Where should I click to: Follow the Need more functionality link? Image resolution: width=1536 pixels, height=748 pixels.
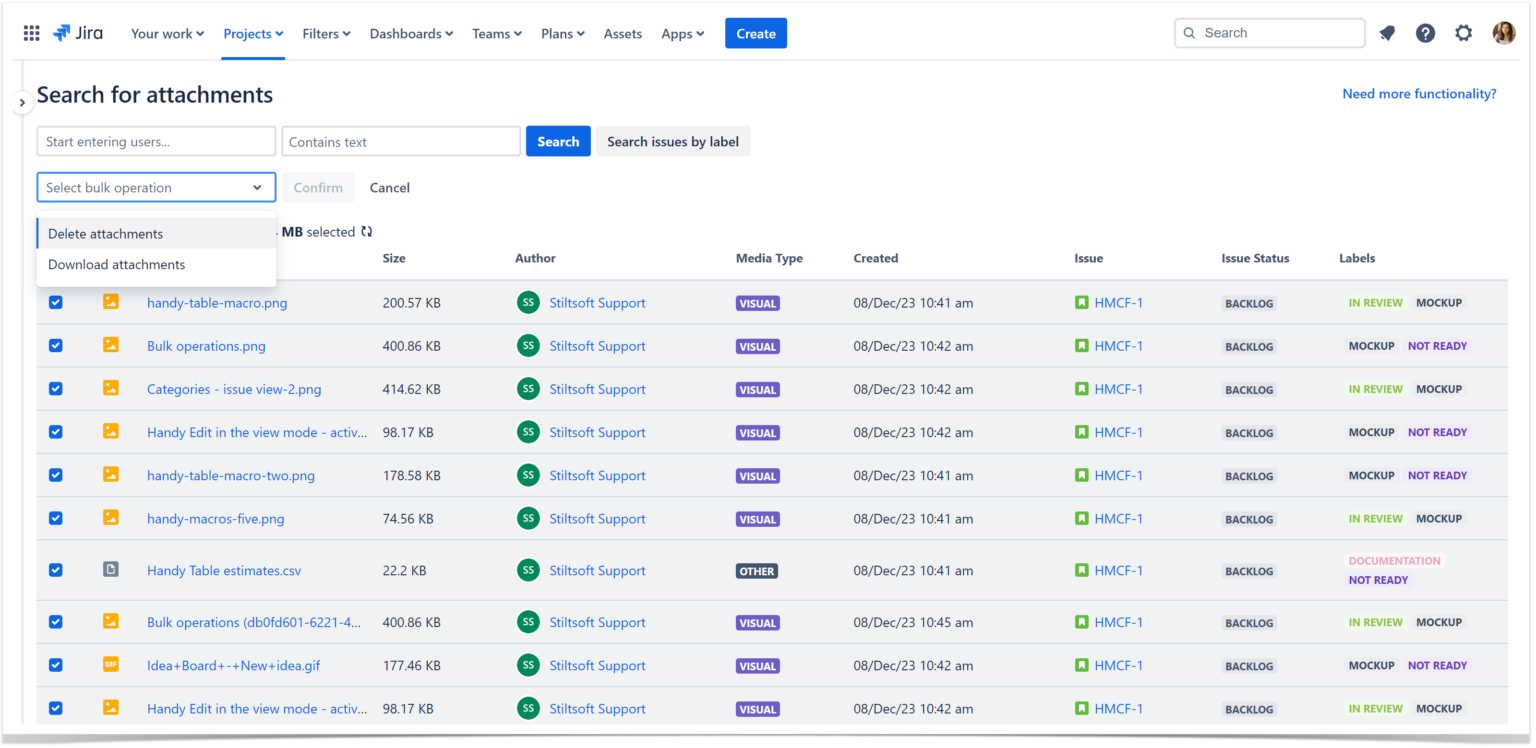[x=1419, y=93]
